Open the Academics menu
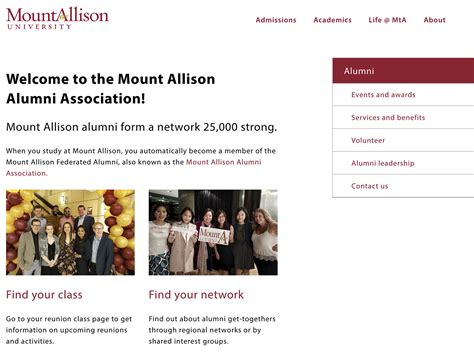The width and height of the screenshot is (474, 362). (332, 20)
